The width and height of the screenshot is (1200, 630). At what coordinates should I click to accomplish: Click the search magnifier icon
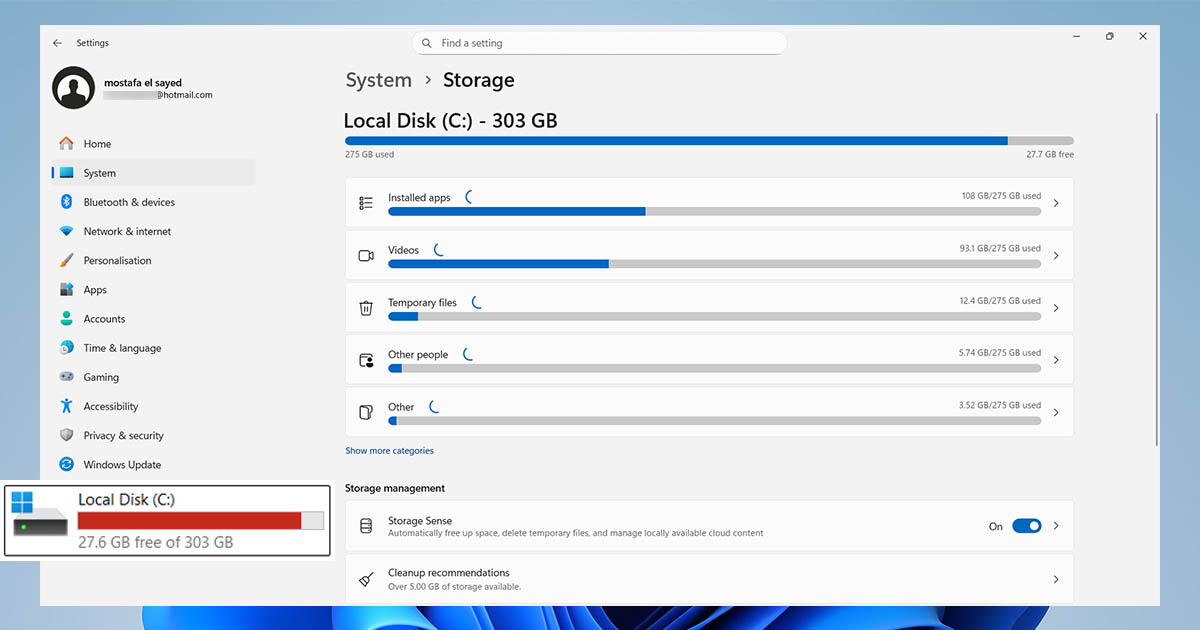pos(427,43)
